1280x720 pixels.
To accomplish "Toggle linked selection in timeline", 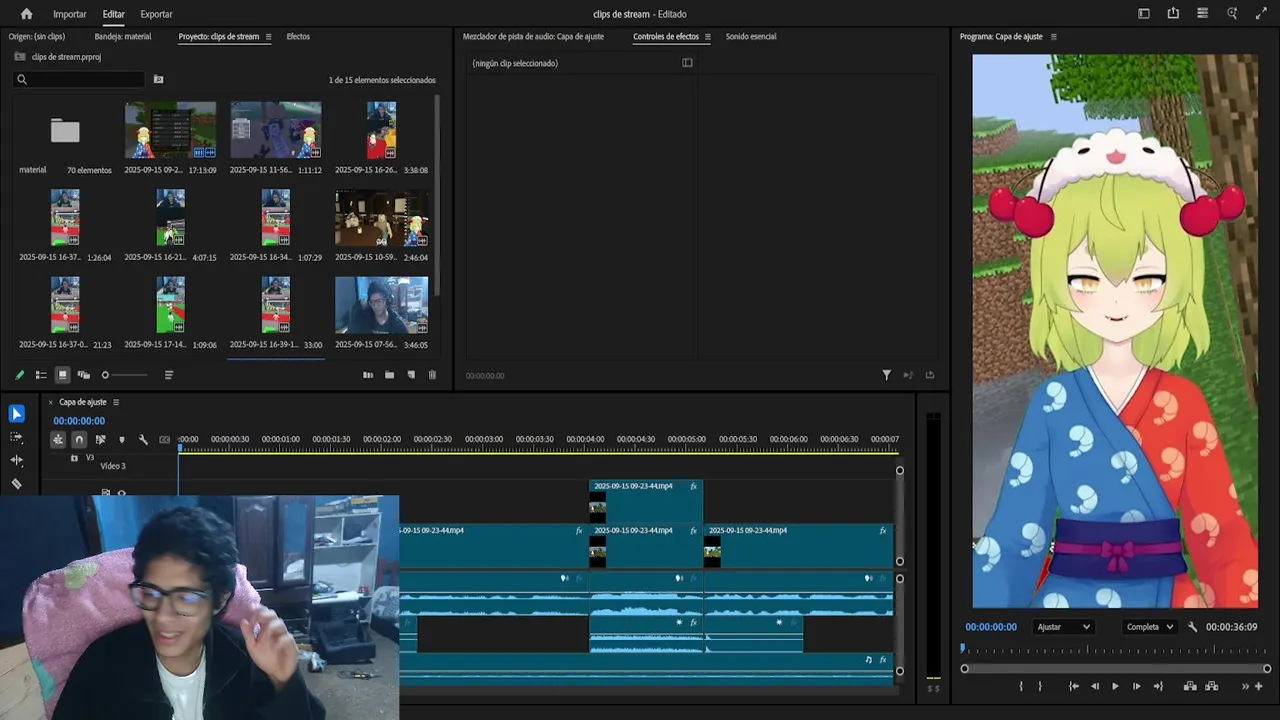I will click(x=100, y=439).
